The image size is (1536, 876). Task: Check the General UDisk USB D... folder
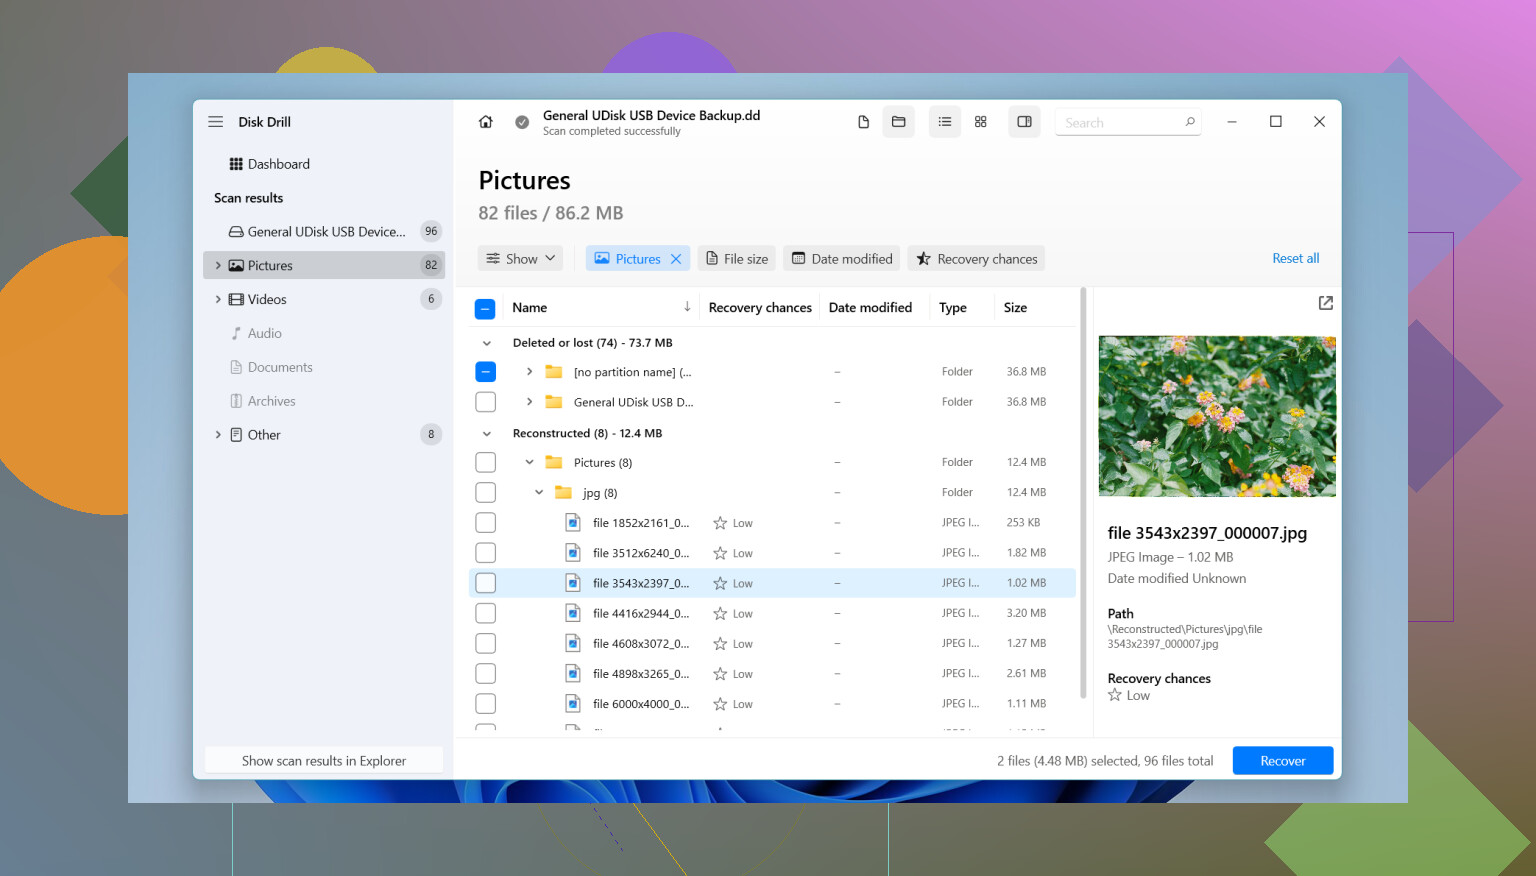(485, 402)
